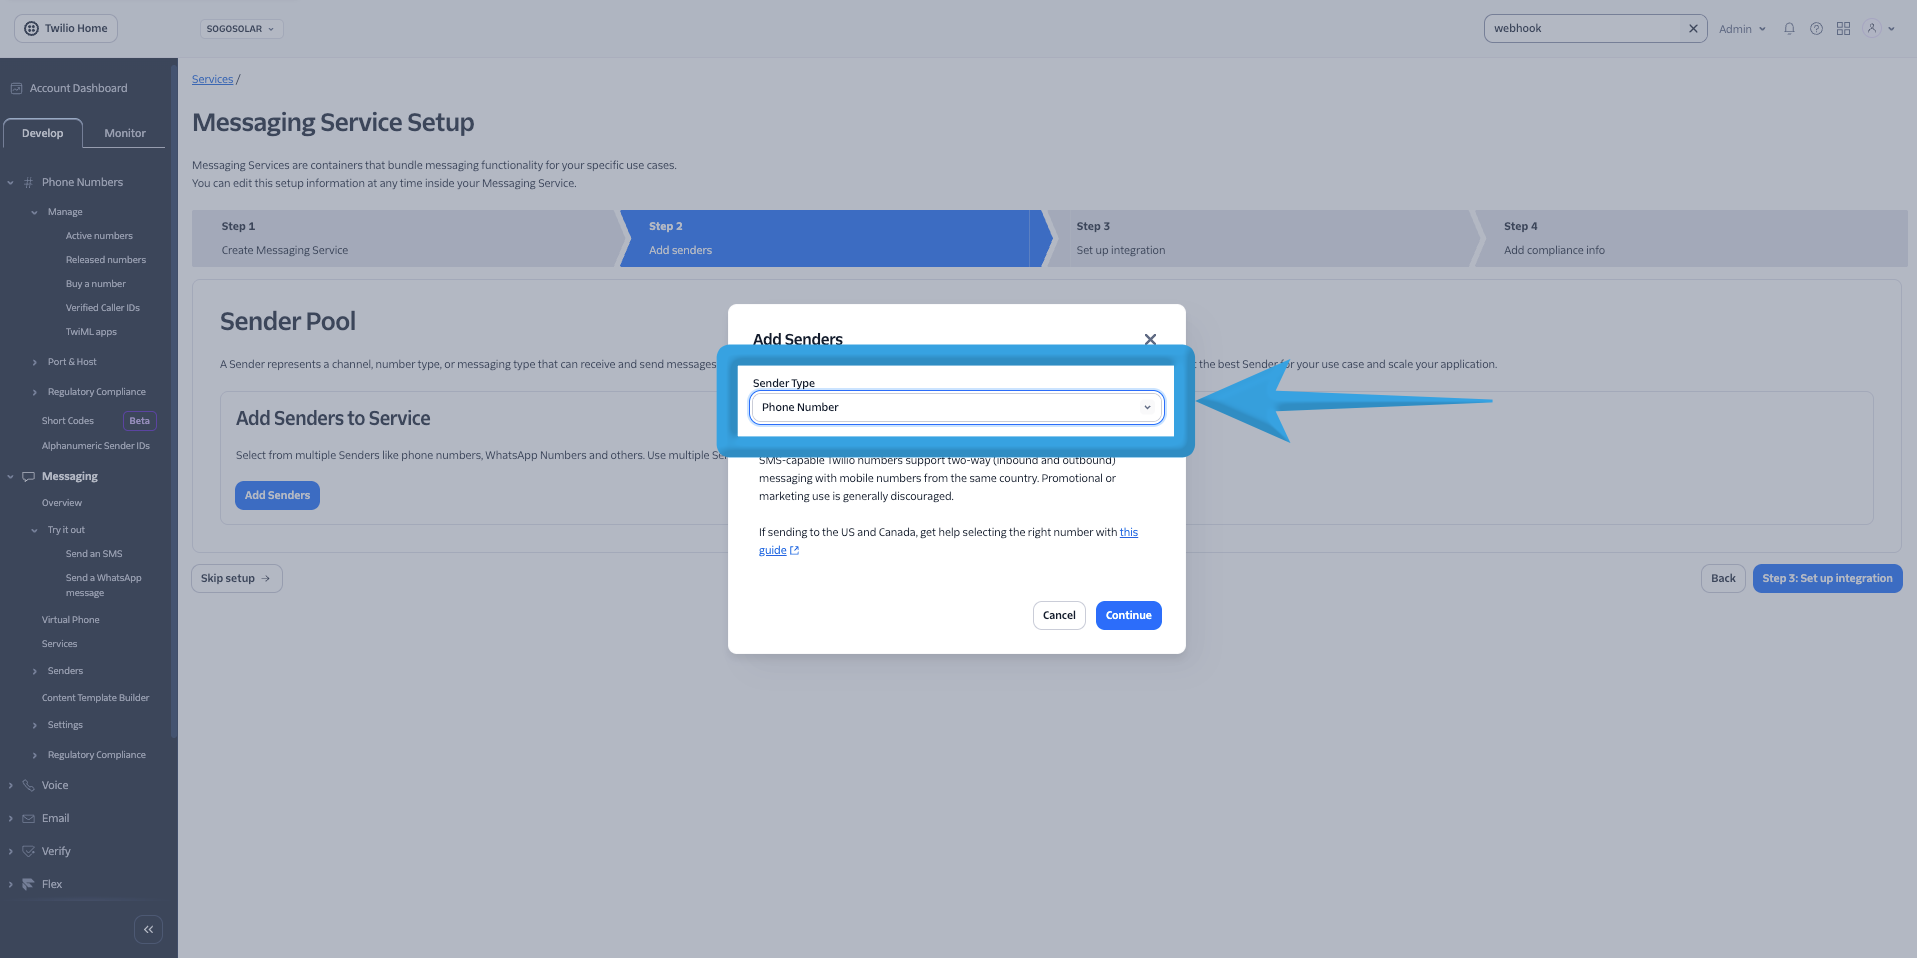
Task: Expand the Voice section in sidebar
Action: tap(55, 786)
